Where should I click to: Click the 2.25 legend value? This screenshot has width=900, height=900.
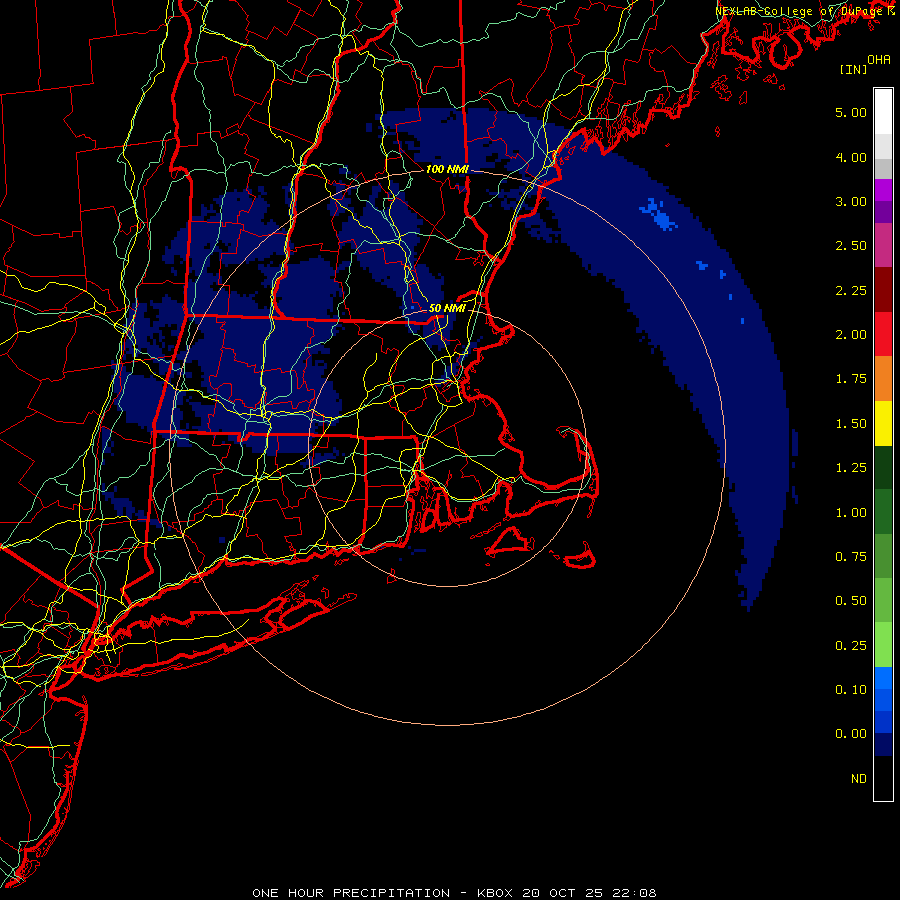(x=851, y=290)
